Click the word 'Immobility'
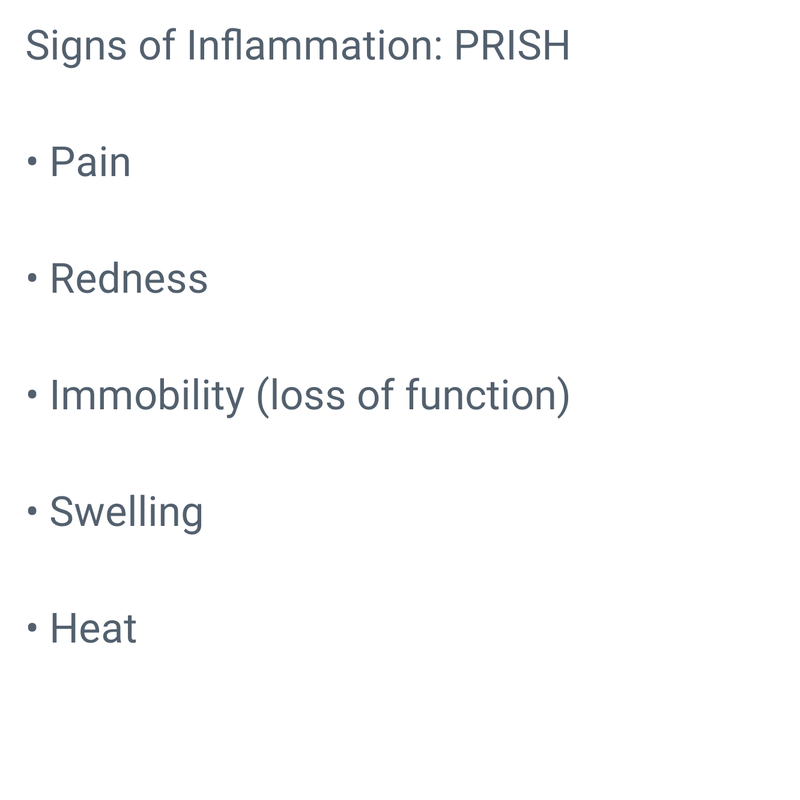 (147, 396)
